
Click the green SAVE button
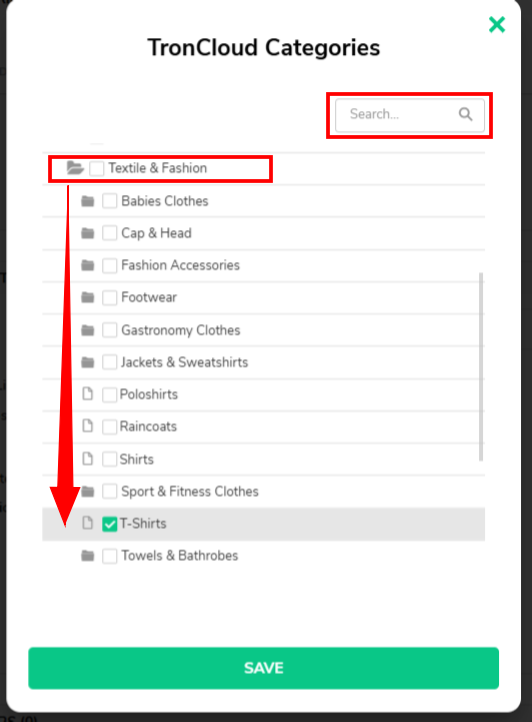pos(263,668)
